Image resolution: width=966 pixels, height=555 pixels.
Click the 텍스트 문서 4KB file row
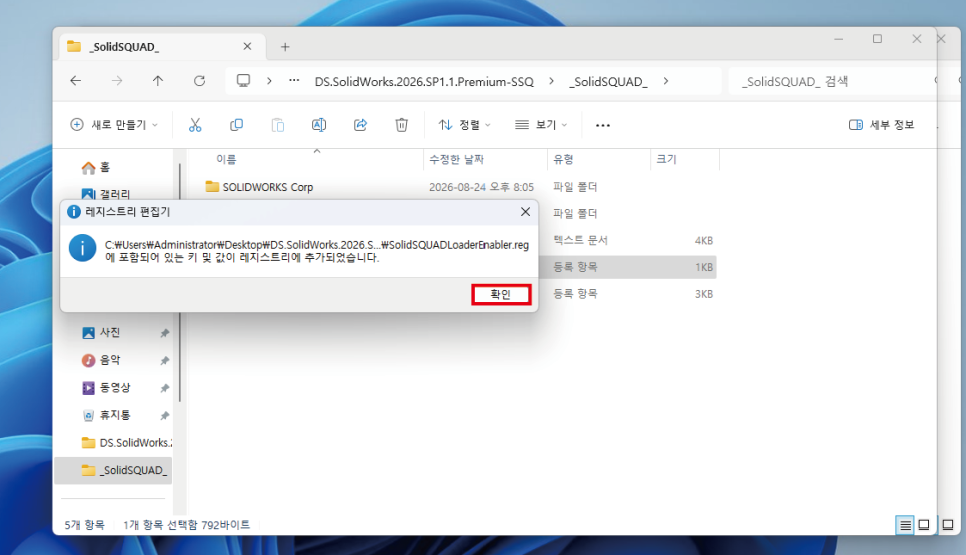coord(627,240)
